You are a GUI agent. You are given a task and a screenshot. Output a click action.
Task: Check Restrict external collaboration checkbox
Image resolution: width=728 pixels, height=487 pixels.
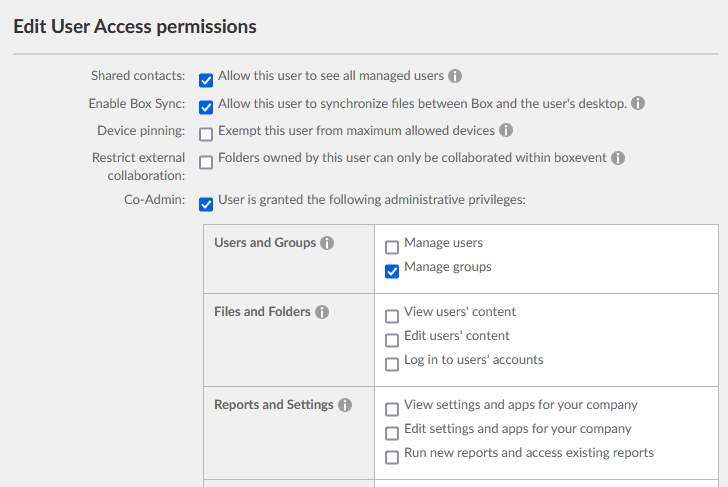pyautogui.click(x=206, y=162)
